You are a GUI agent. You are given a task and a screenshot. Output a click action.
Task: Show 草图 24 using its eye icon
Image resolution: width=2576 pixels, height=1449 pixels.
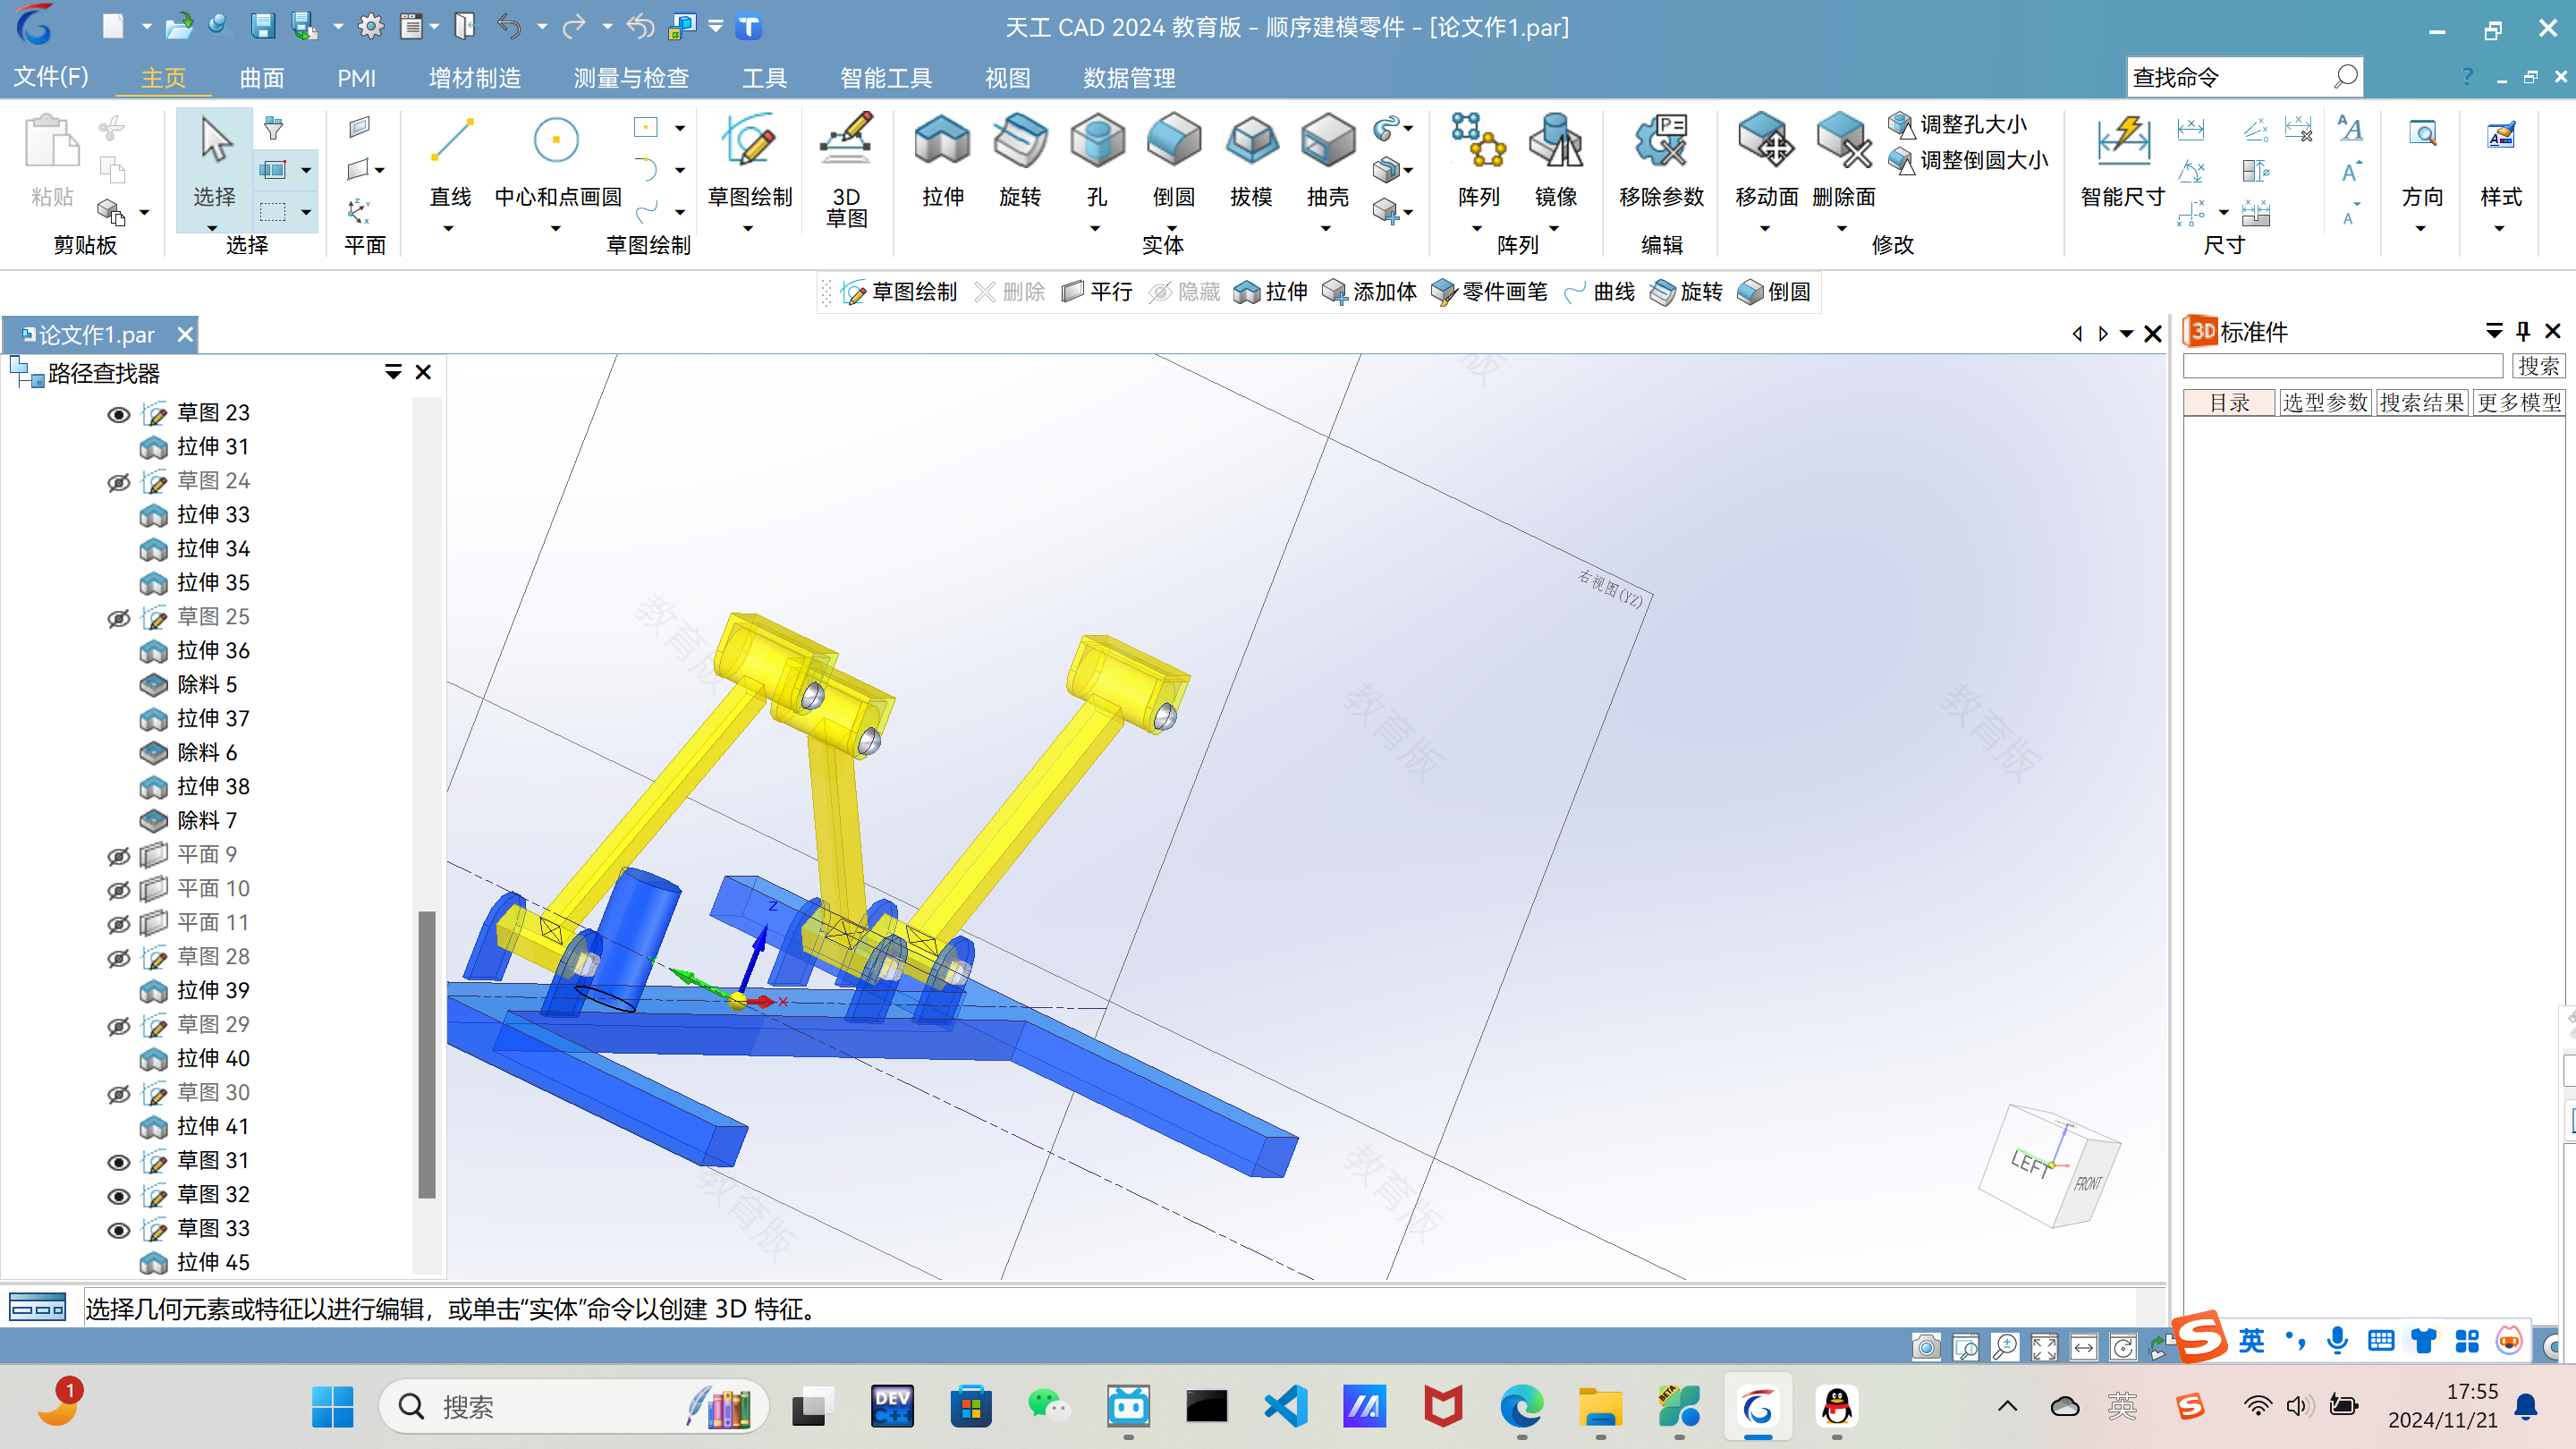point(118,482)
